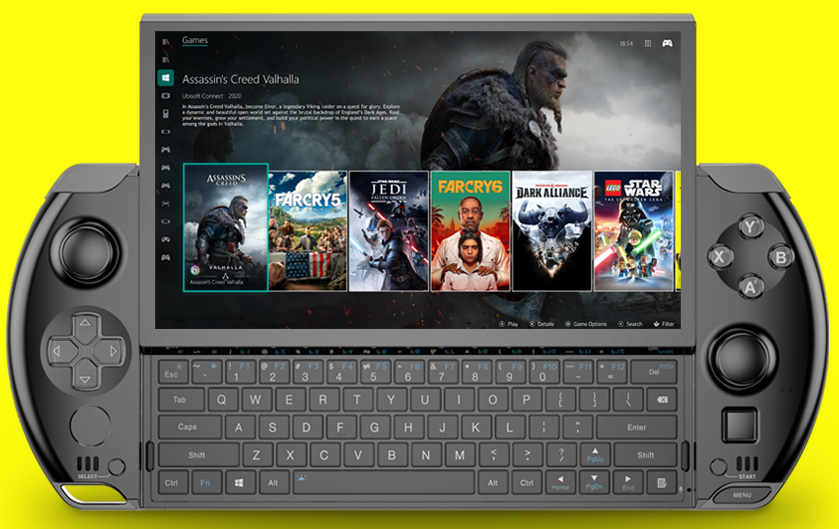
Task: Click the Assassin's Creed Valhalla title text
Action: [240, 79]
